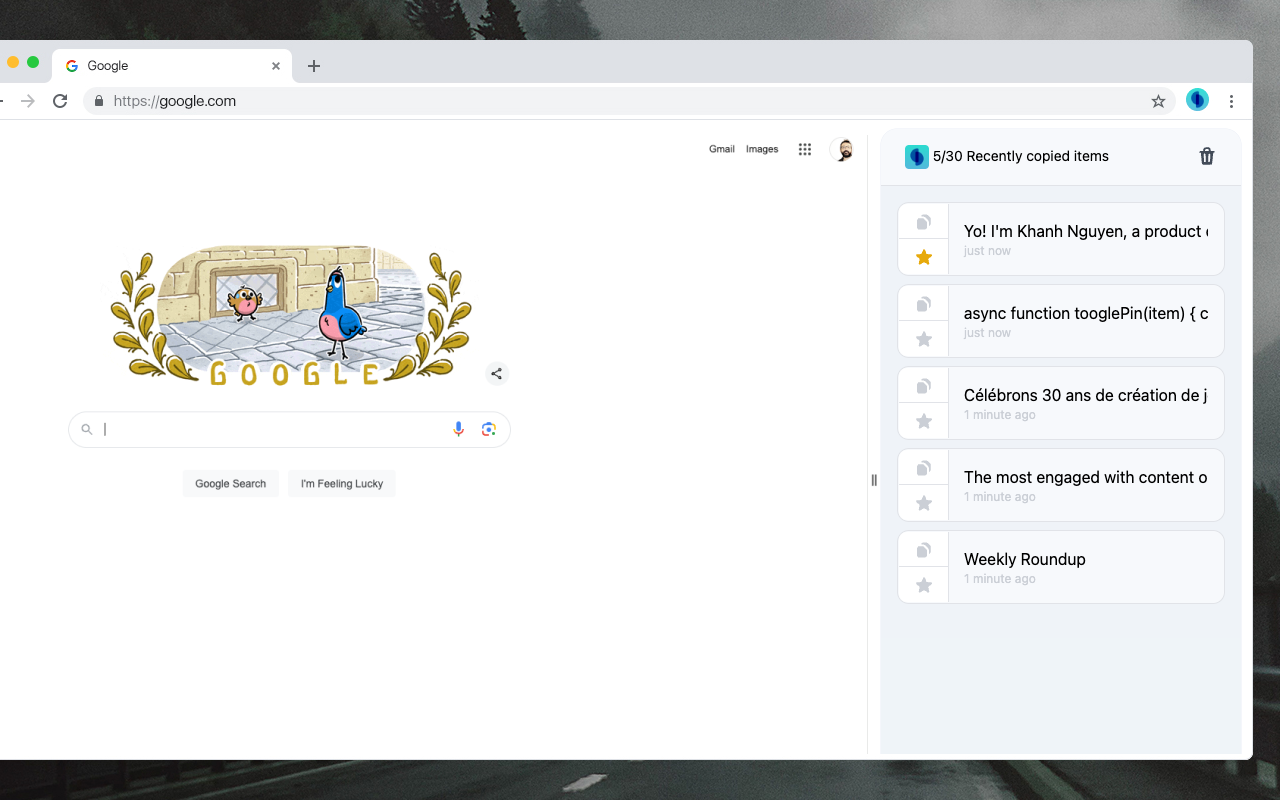Clear copied items with the trash icon

[x=1207, y=156]
